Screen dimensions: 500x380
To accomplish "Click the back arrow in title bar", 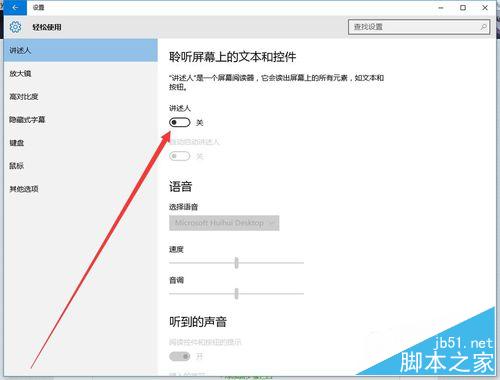I will click(x=15, y=8).
